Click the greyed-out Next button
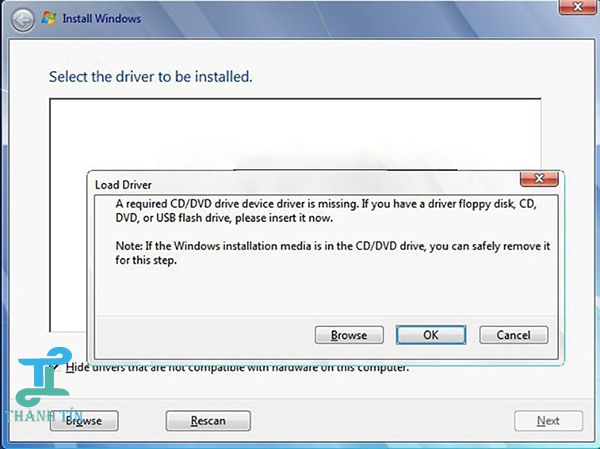The height and width of the screenshot is (449, 600). point(548,421)
